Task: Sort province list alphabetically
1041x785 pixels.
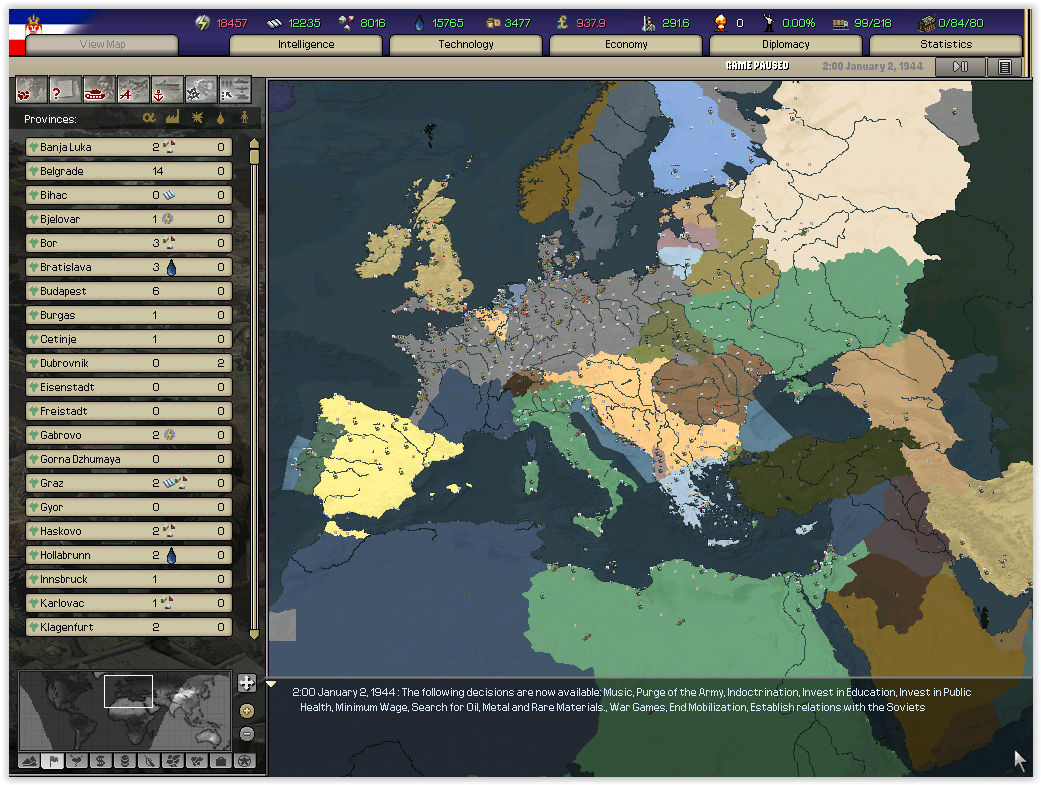Action: [149, 118]
